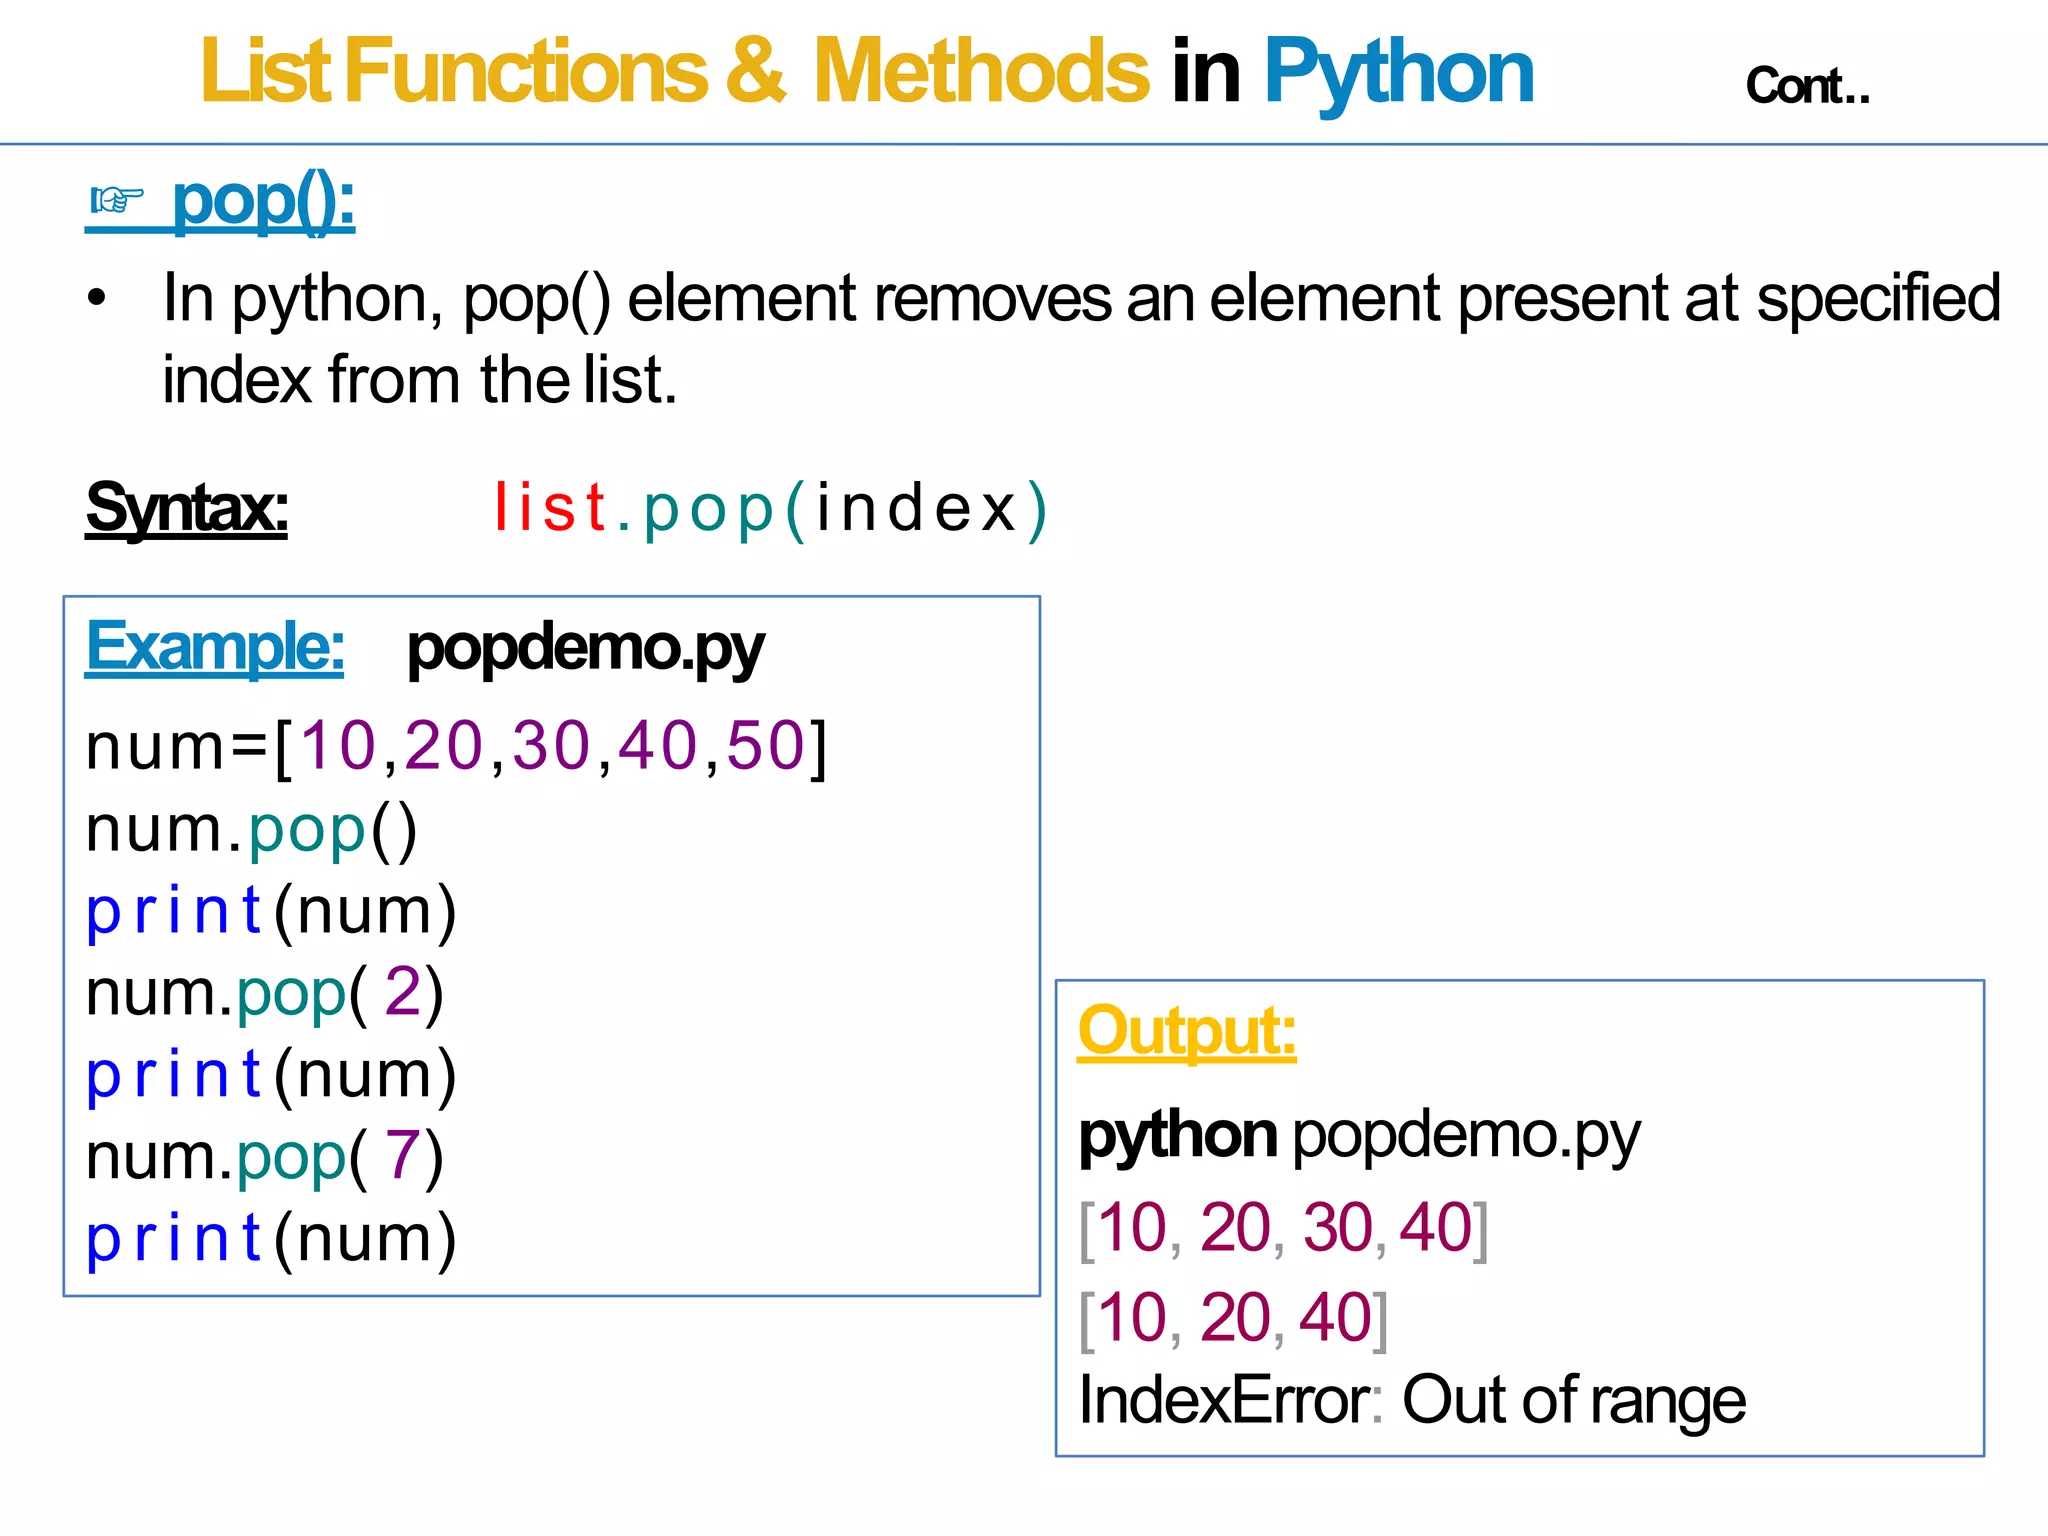
Task: Click the 'IndexError: Out of range' message
Action: [1412, 1400]
